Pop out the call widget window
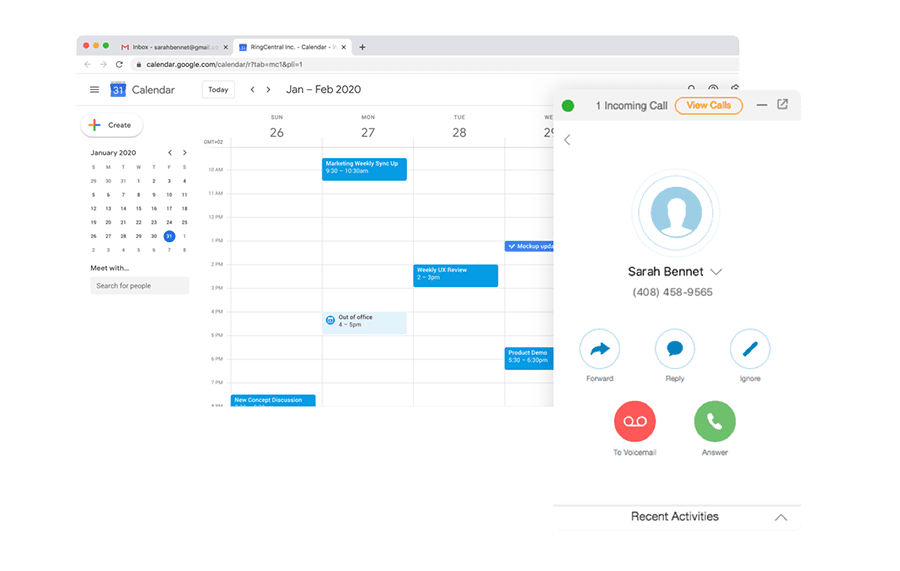 coord(783,105)
